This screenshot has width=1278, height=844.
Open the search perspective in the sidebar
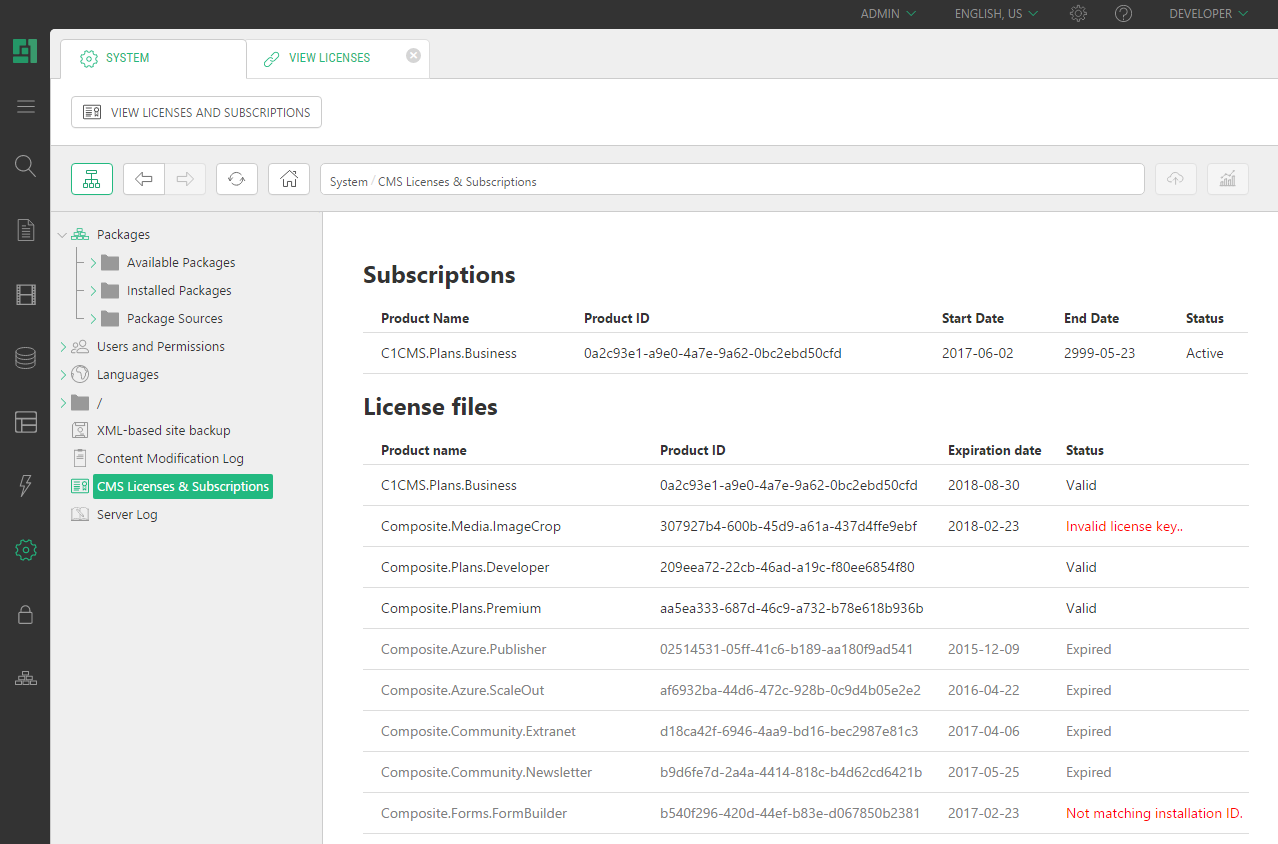tap(25, 166)
